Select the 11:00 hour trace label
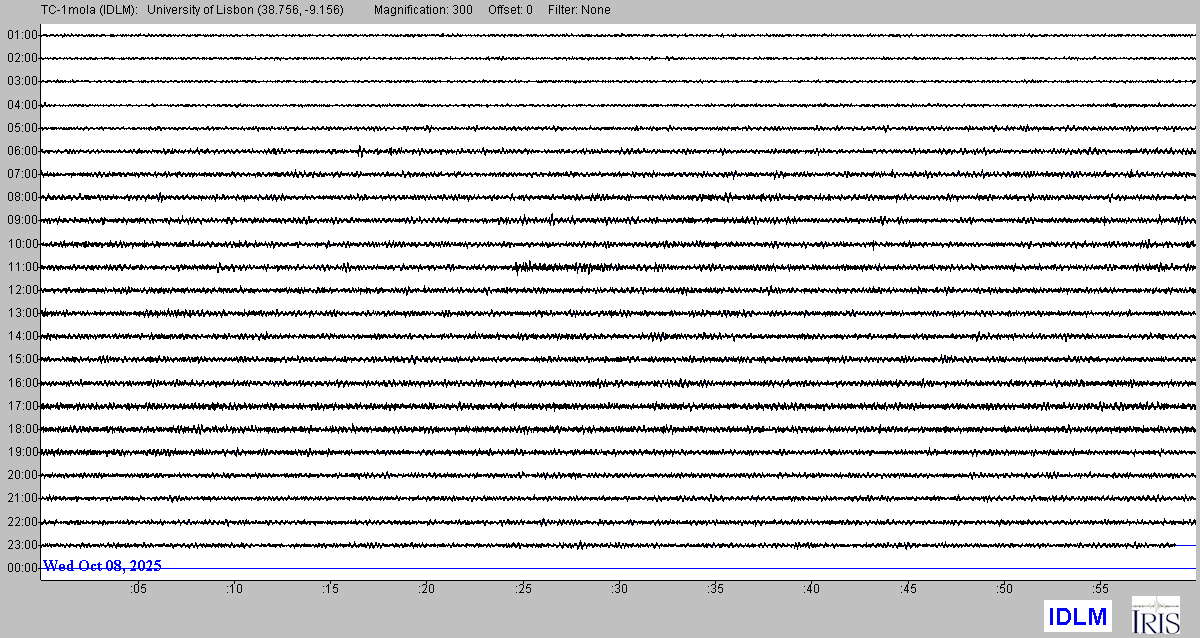The width and height of the screenshot is (1200, 638). [22, 267]
